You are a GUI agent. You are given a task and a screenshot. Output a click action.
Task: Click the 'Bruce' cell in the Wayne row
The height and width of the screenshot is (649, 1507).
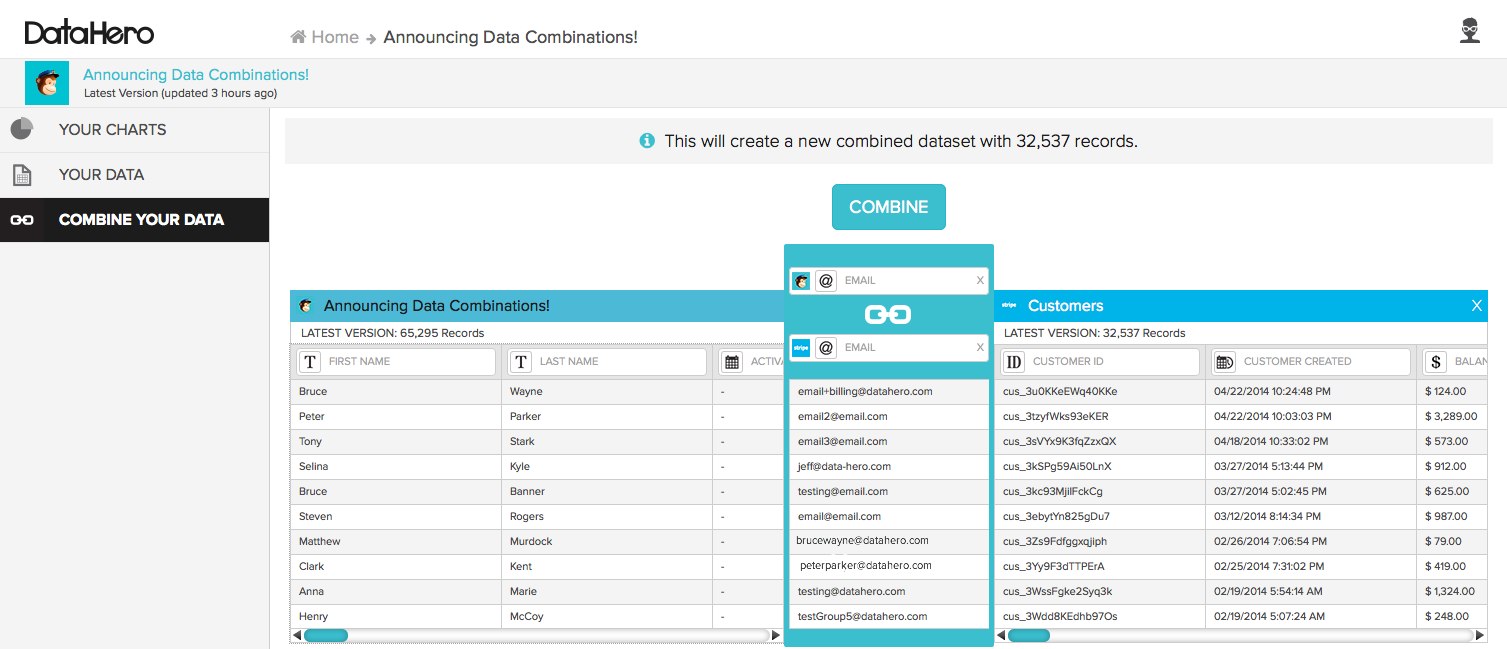396,392
